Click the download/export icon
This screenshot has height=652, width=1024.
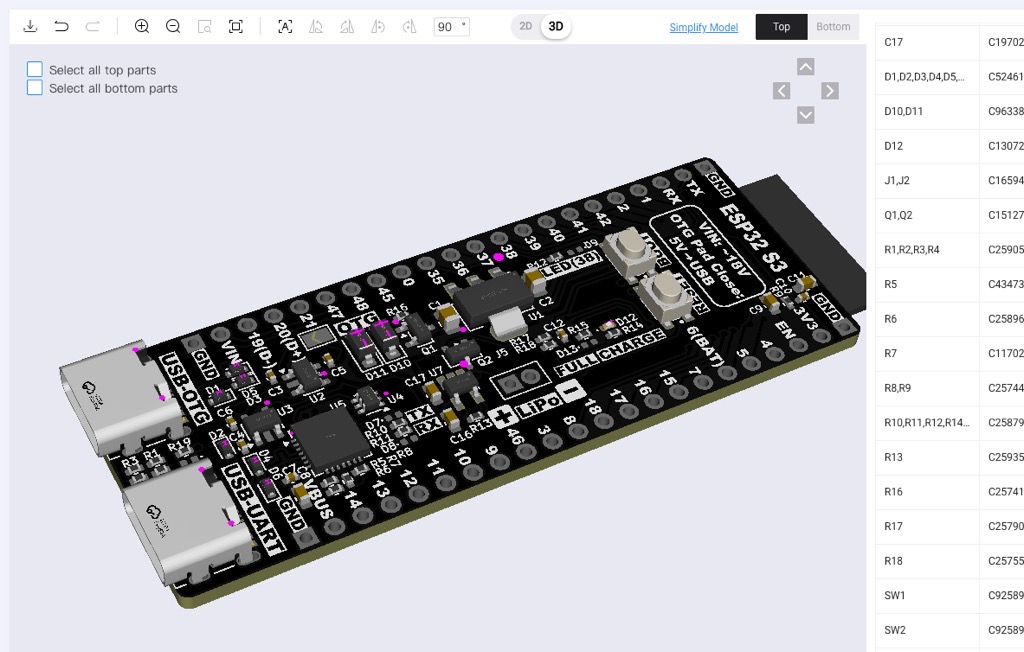(30, 27)
